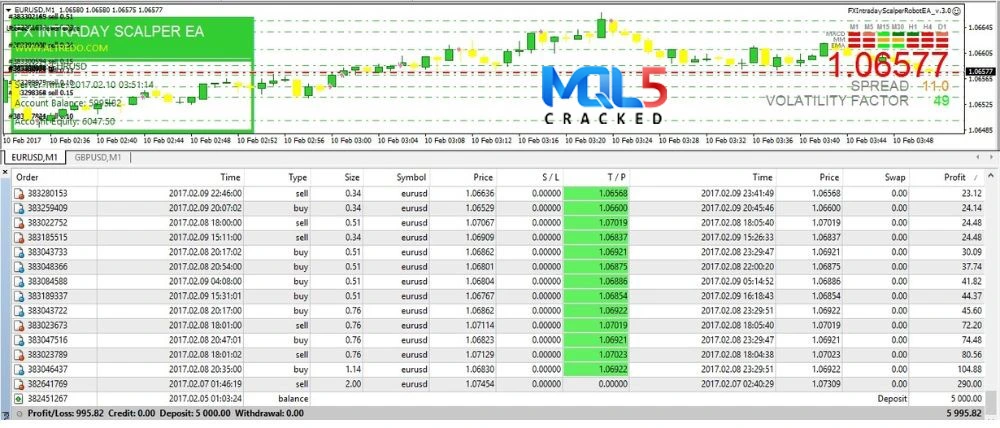Image resolution: width=1000 pixels, height=428 pixels.
Task: Click the profit value 290.00
Action: pos(969,384)
